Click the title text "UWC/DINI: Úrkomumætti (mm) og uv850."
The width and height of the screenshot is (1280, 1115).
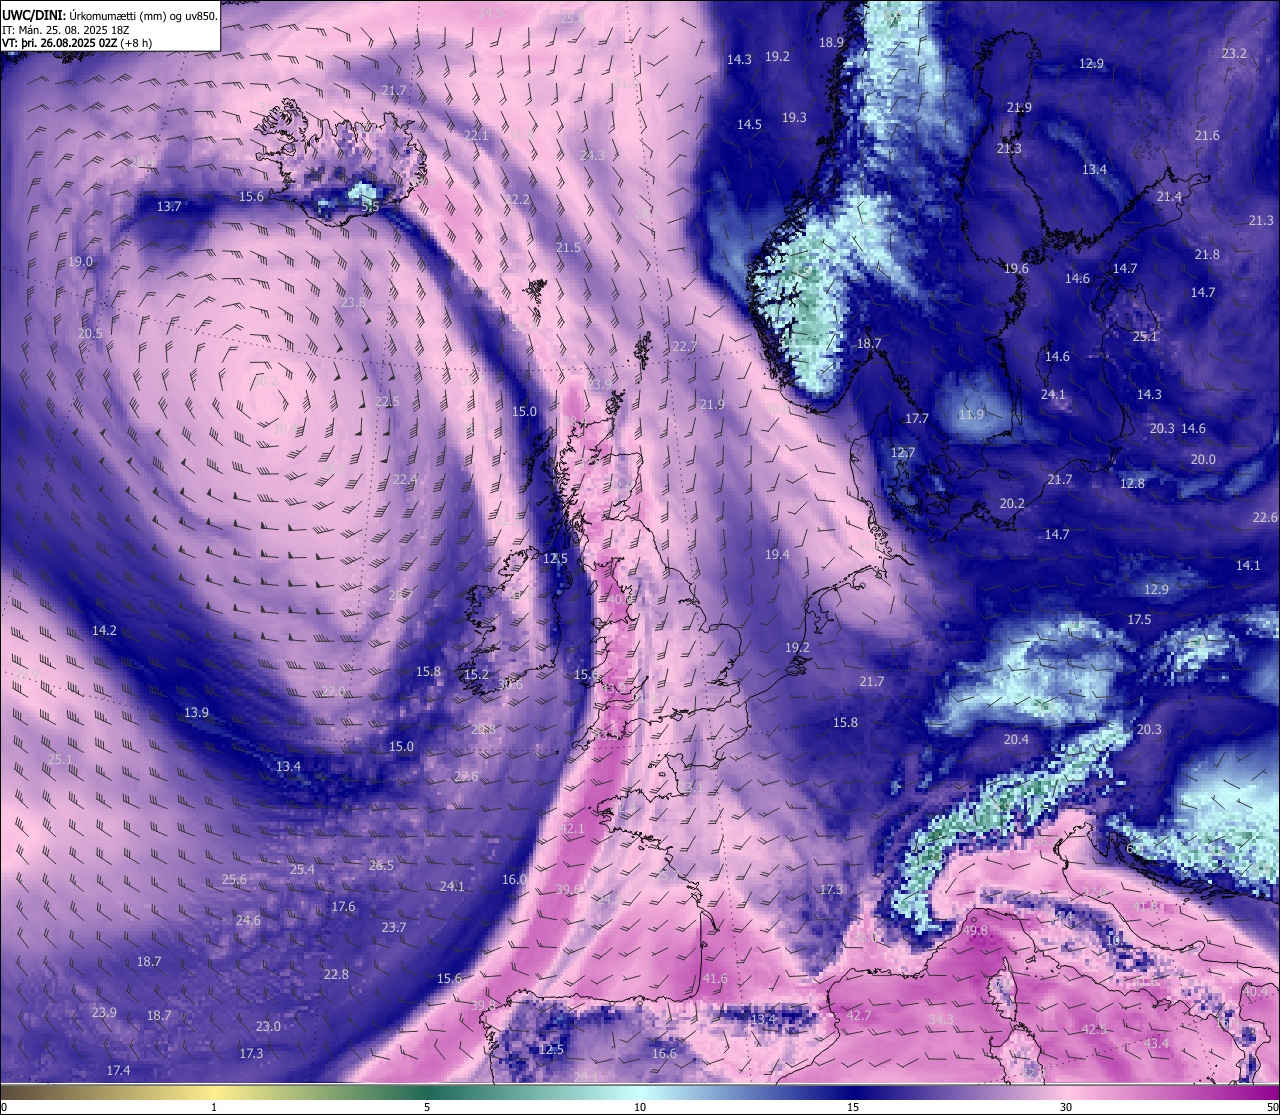coord(109,15)
